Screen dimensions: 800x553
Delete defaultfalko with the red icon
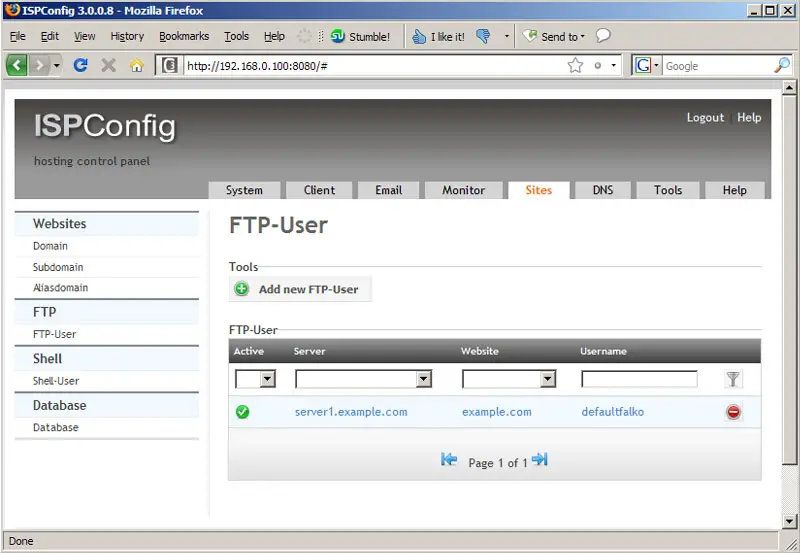click(733, 412)
